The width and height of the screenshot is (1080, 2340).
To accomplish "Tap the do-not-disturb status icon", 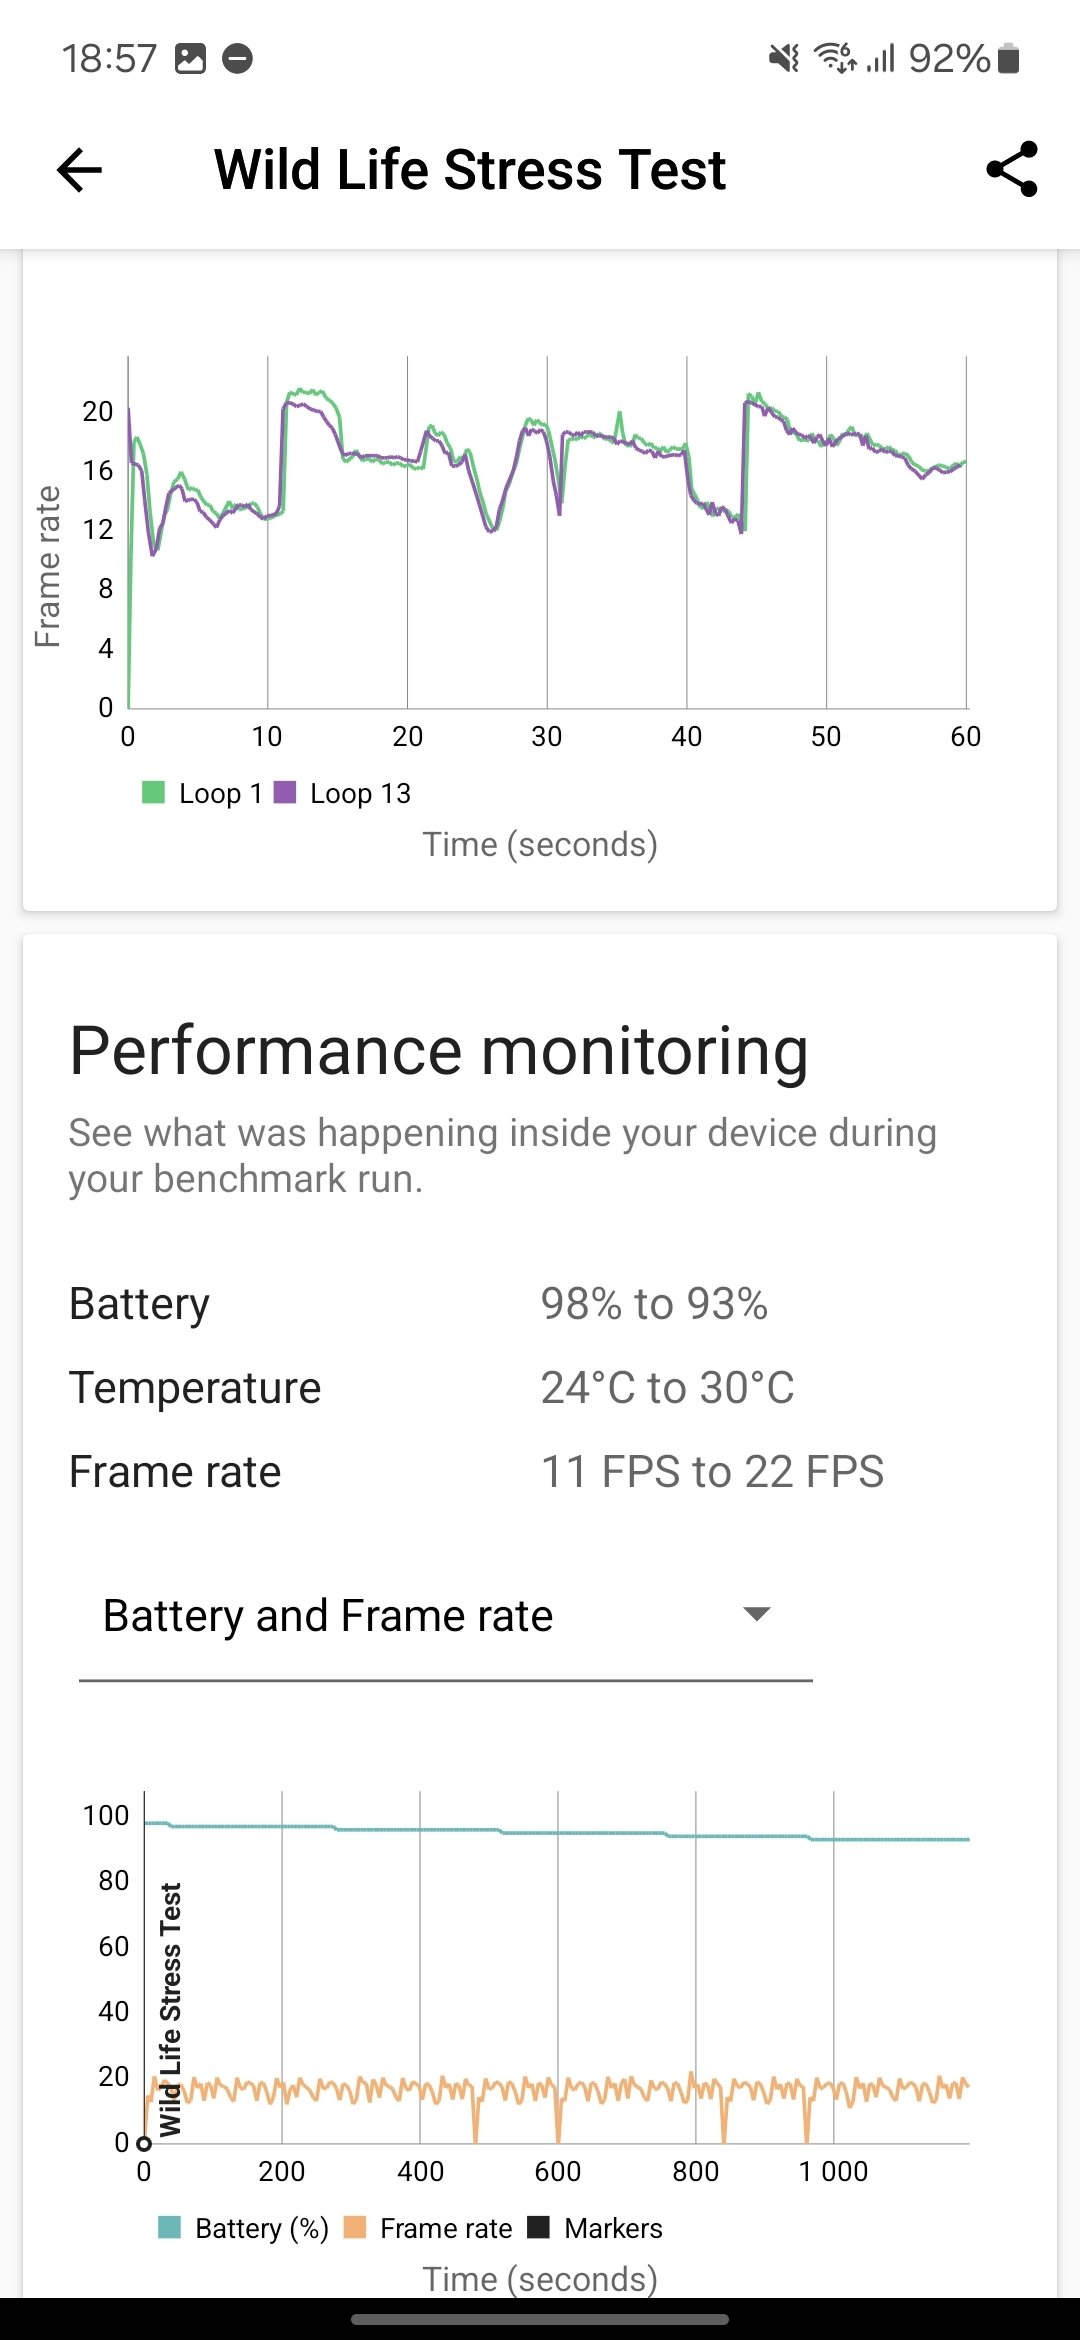I will [x=237, y=58].
